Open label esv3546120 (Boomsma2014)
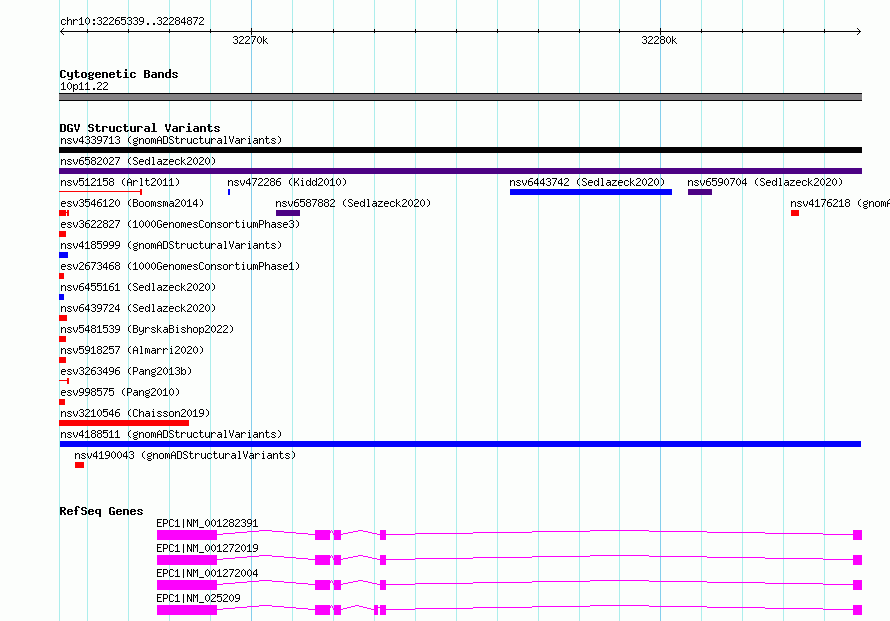This screenshot has width=890, height=621. [132, 203]
